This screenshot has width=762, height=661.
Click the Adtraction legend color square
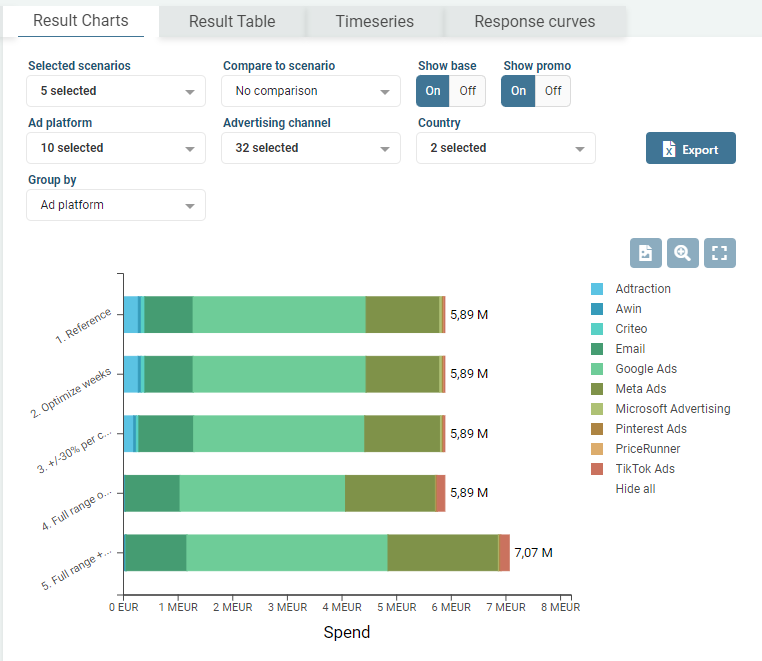[597, 289]
